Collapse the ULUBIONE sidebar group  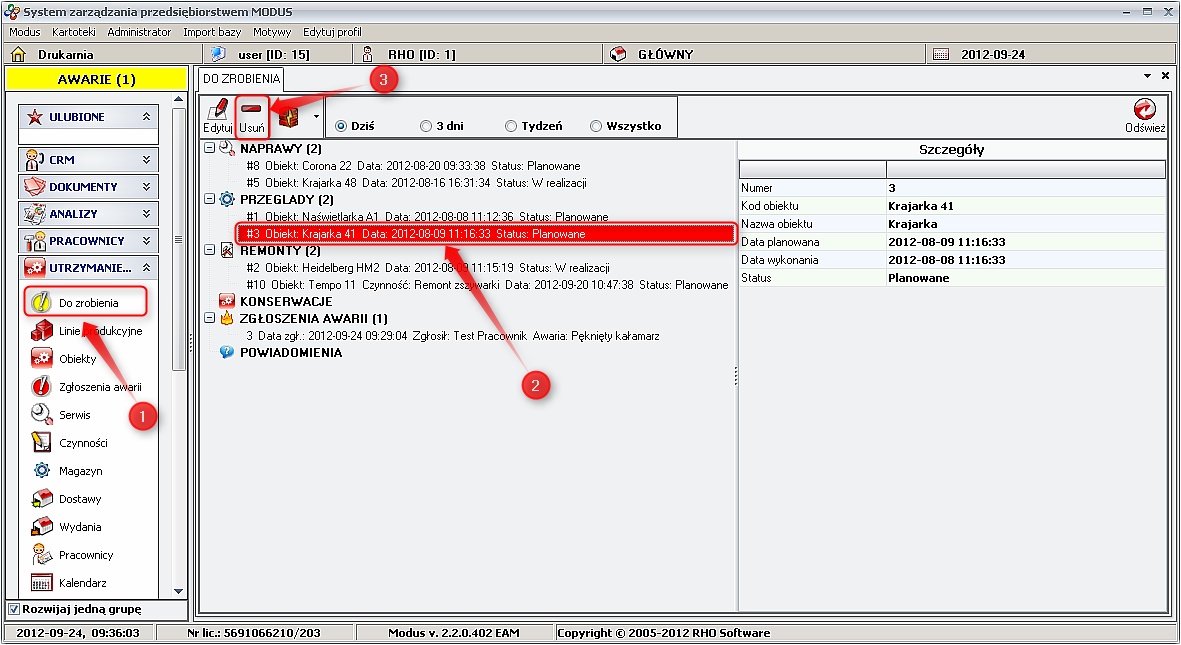click(146, 117)
